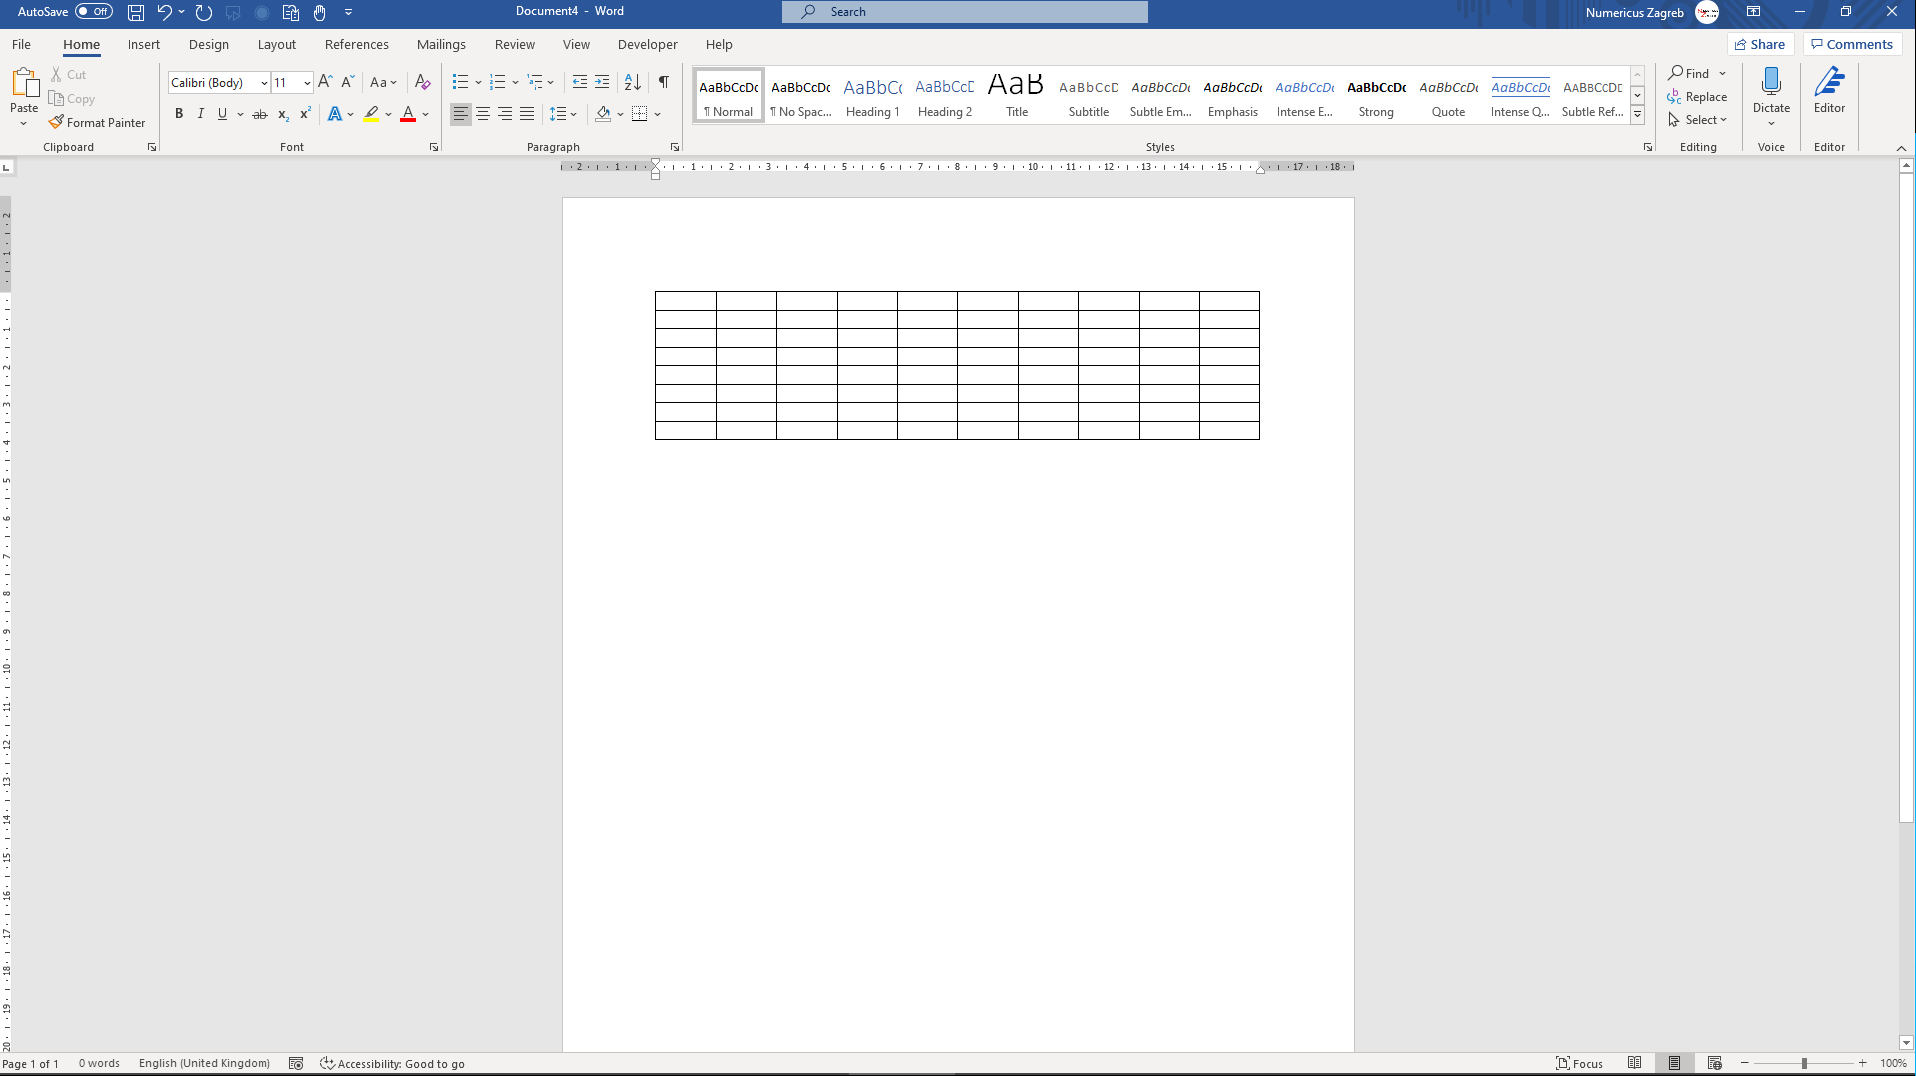
Task: Toggle the AutoSave switch
Action: click(94, 12)
